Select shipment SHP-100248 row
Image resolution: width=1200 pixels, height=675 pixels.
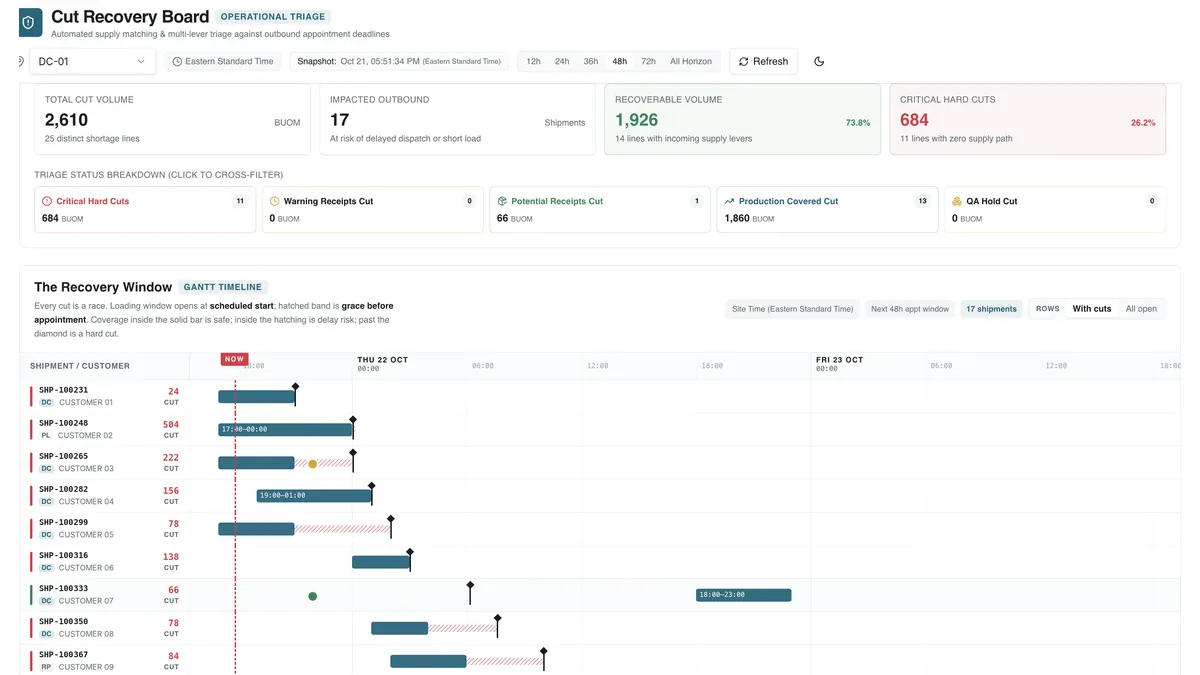click(x=600, y=429)
